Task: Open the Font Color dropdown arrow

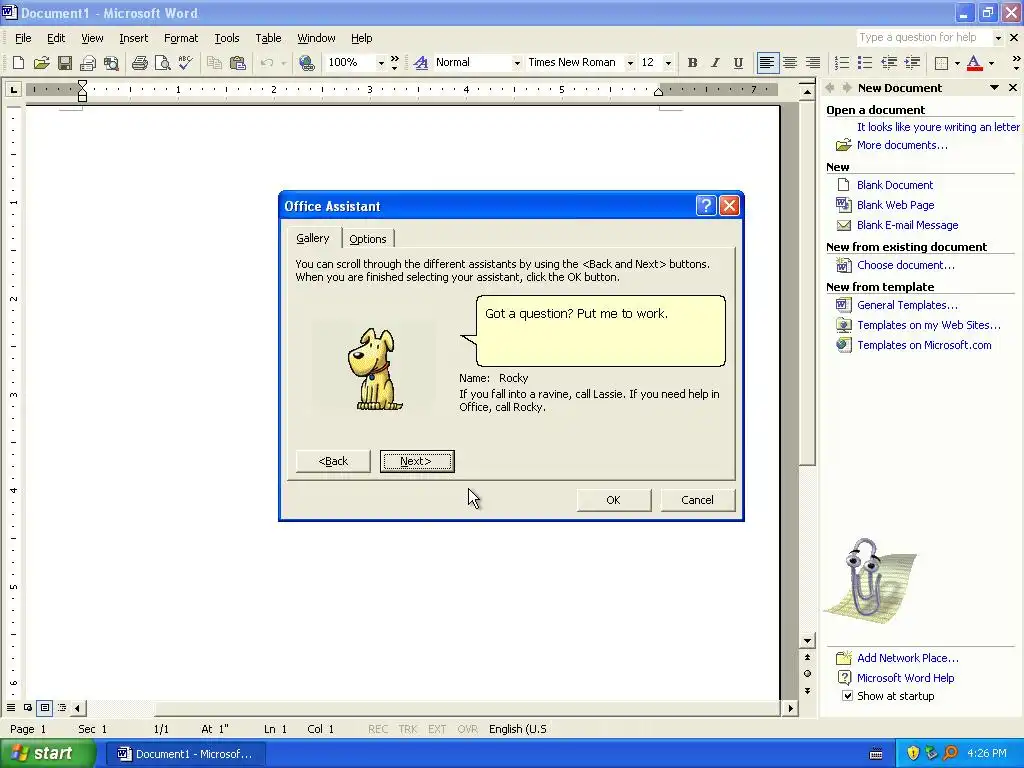Action: (x=991, y=63)
